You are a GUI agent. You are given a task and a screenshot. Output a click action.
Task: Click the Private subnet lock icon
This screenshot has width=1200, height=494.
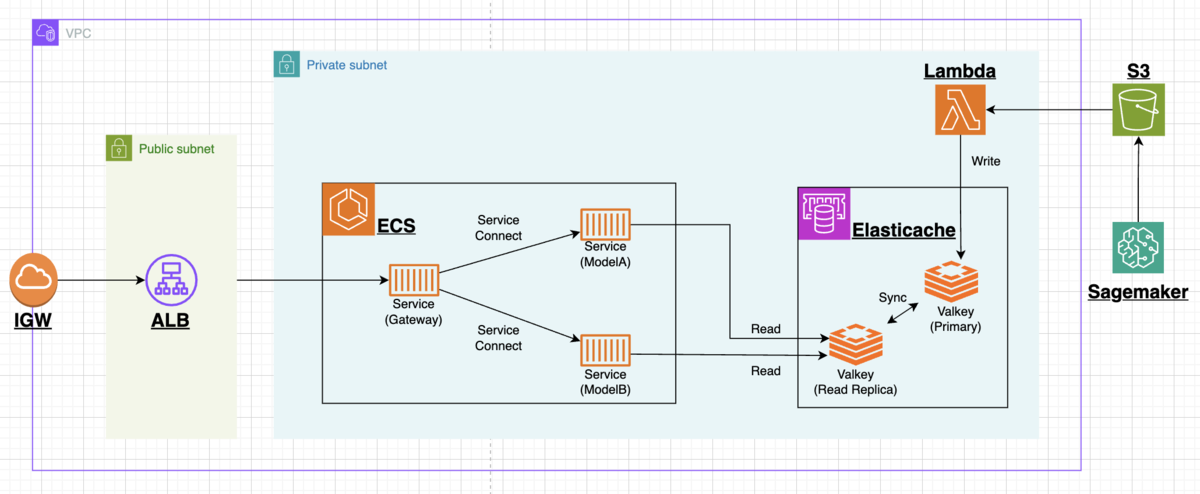(x=286, y=64)
